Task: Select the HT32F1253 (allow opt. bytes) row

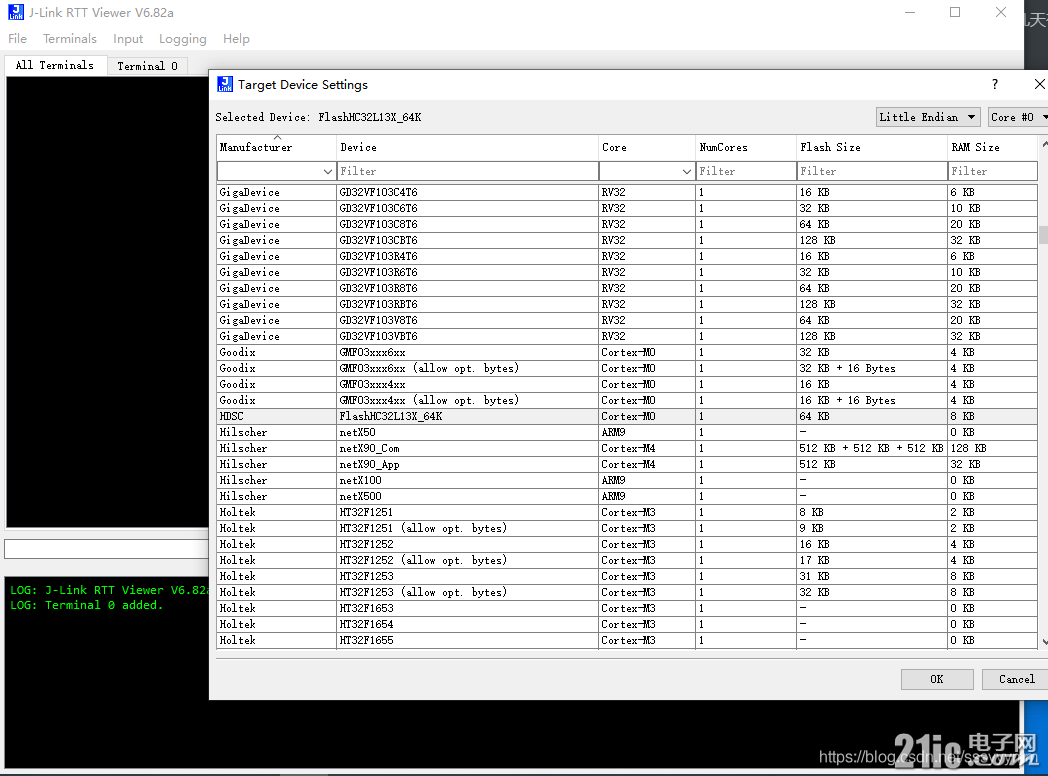Action: tap(627, 593)
